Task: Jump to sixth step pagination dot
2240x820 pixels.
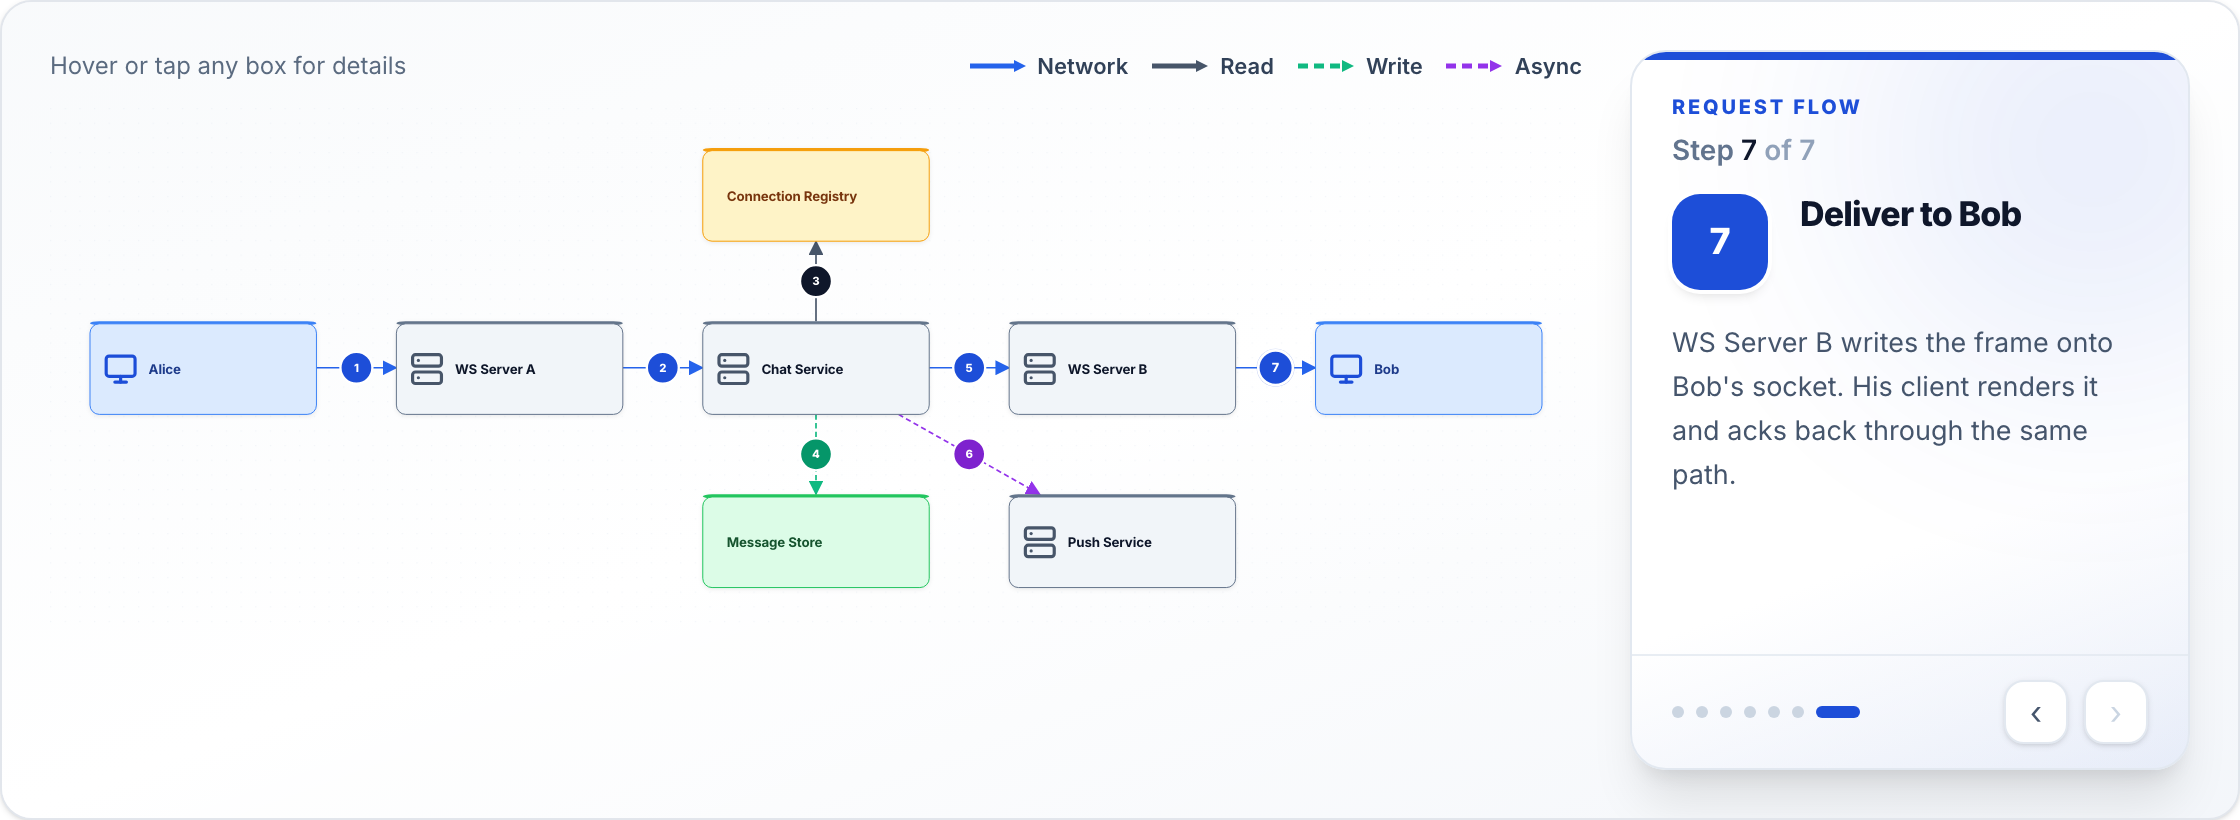Action: (x=1798, y=712)
